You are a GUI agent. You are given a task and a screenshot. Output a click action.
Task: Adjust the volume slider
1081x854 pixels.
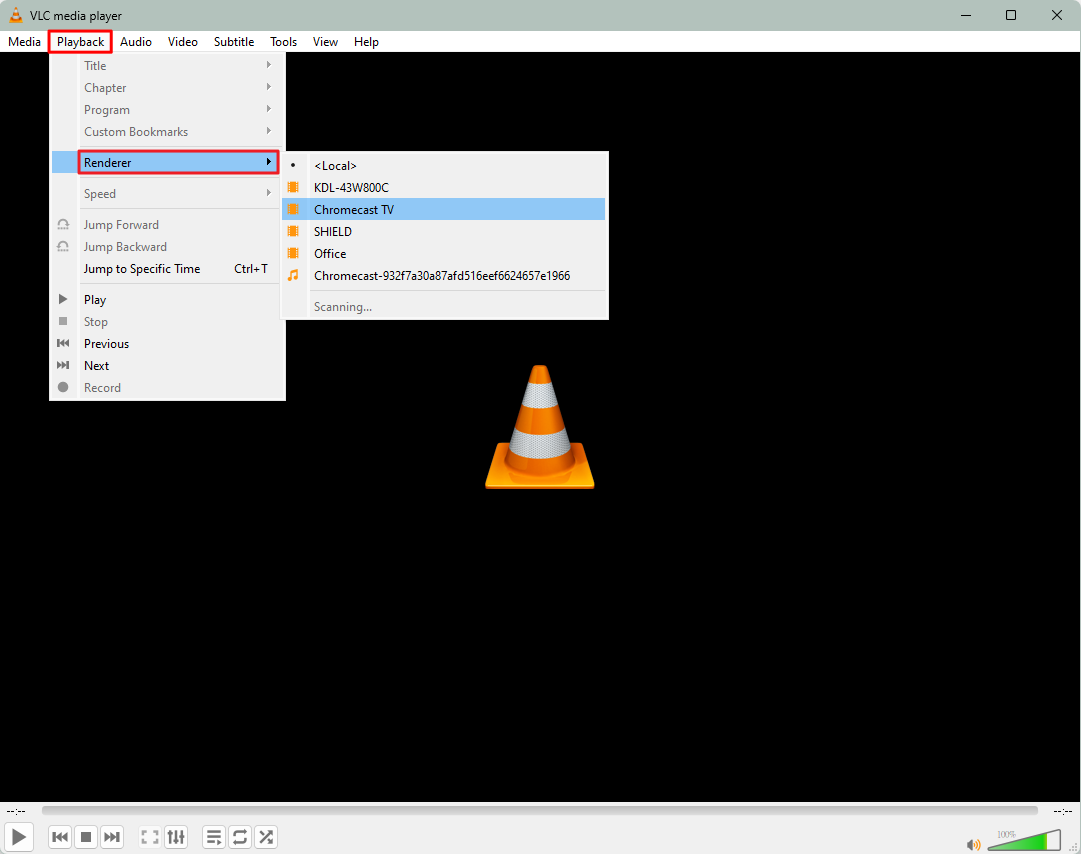point(1024,840)
